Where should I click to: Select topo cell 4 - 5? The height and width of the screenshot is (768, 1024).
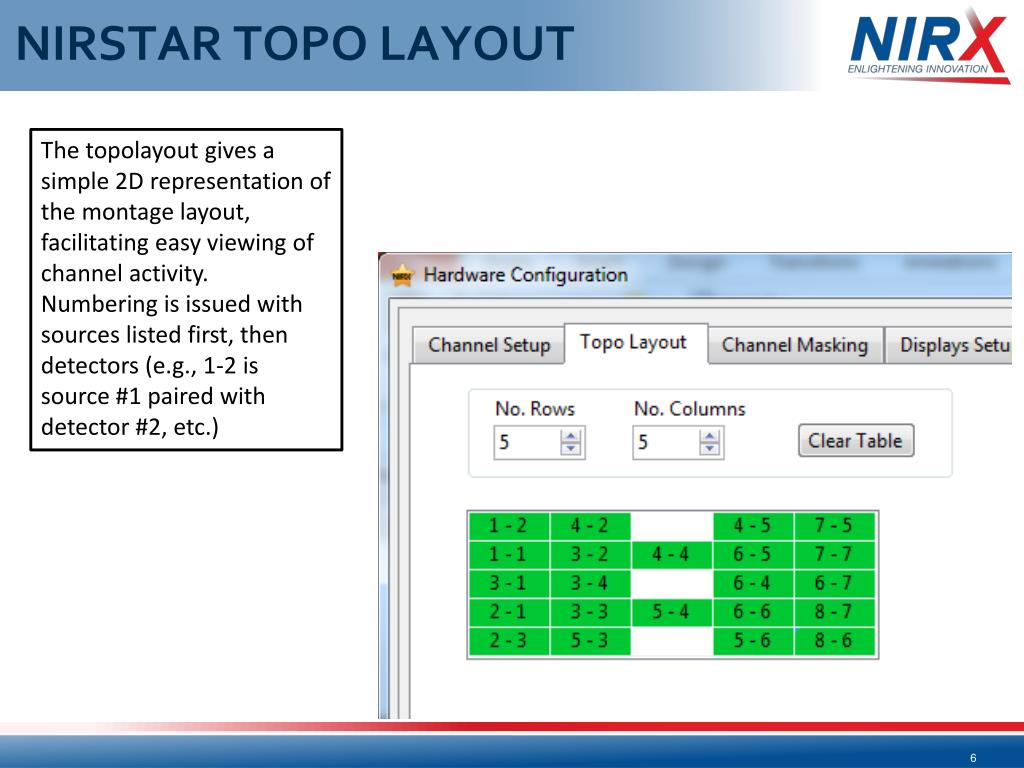pos(753,526)
